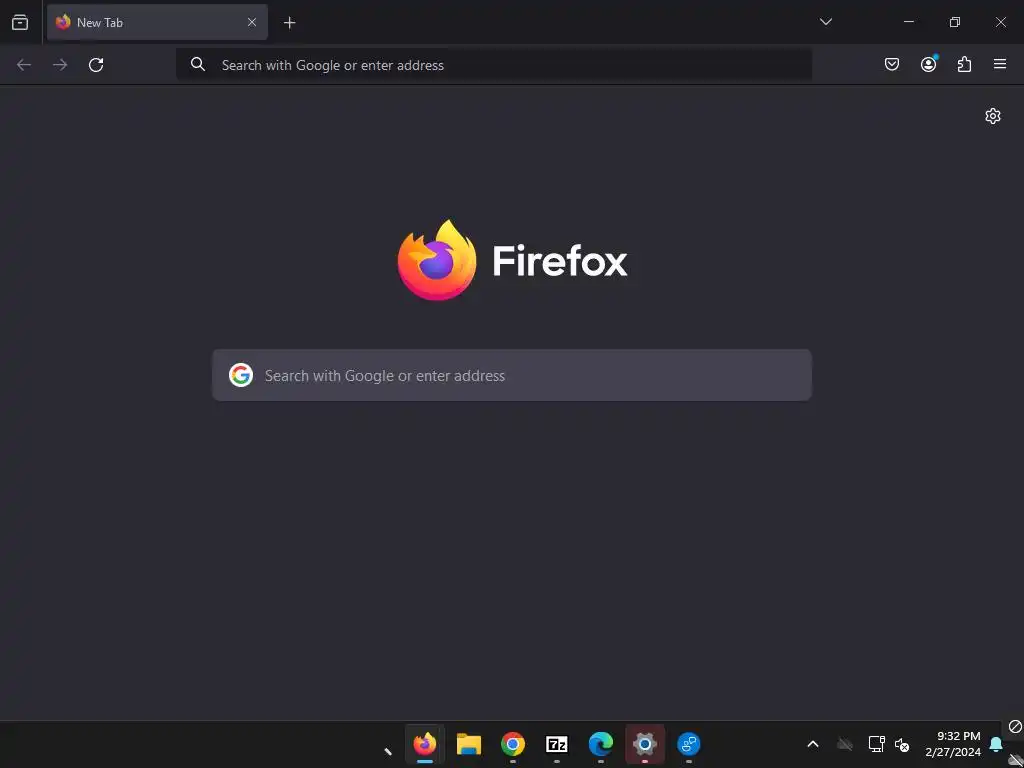Click the Google icon in search box
Screen dimensions: 1024x768
point(241,375)
